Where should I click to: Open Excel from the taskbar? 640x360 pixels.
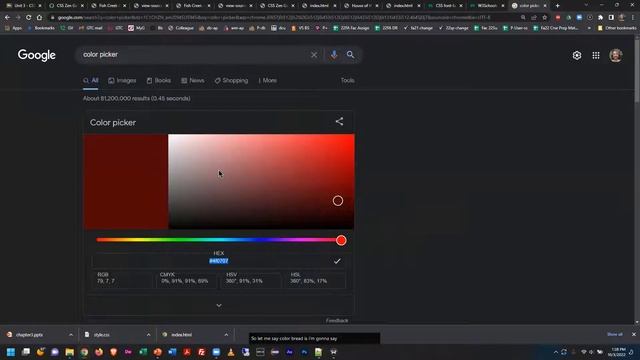pos(143,352)
